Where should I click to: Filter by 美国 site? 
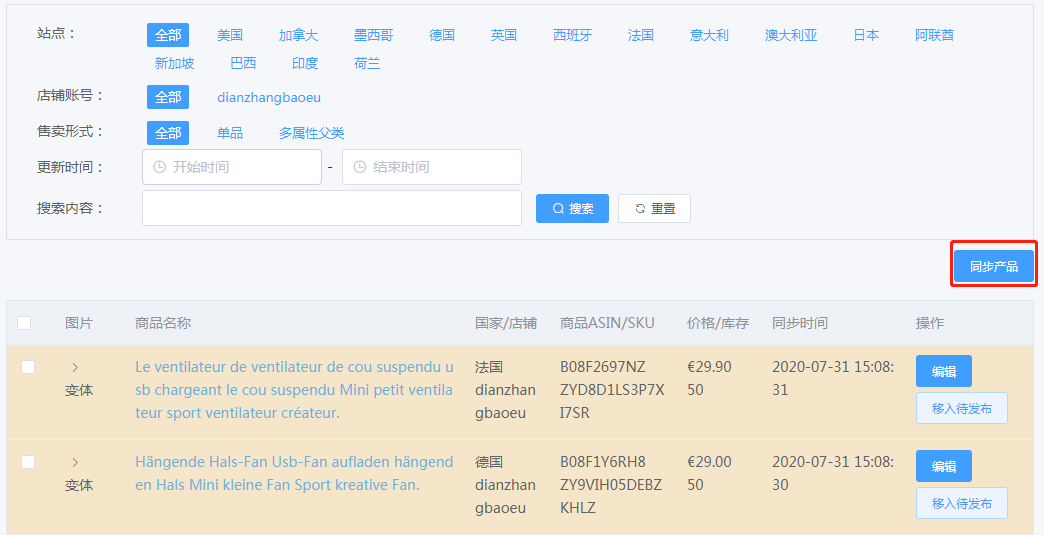point(230,35)
